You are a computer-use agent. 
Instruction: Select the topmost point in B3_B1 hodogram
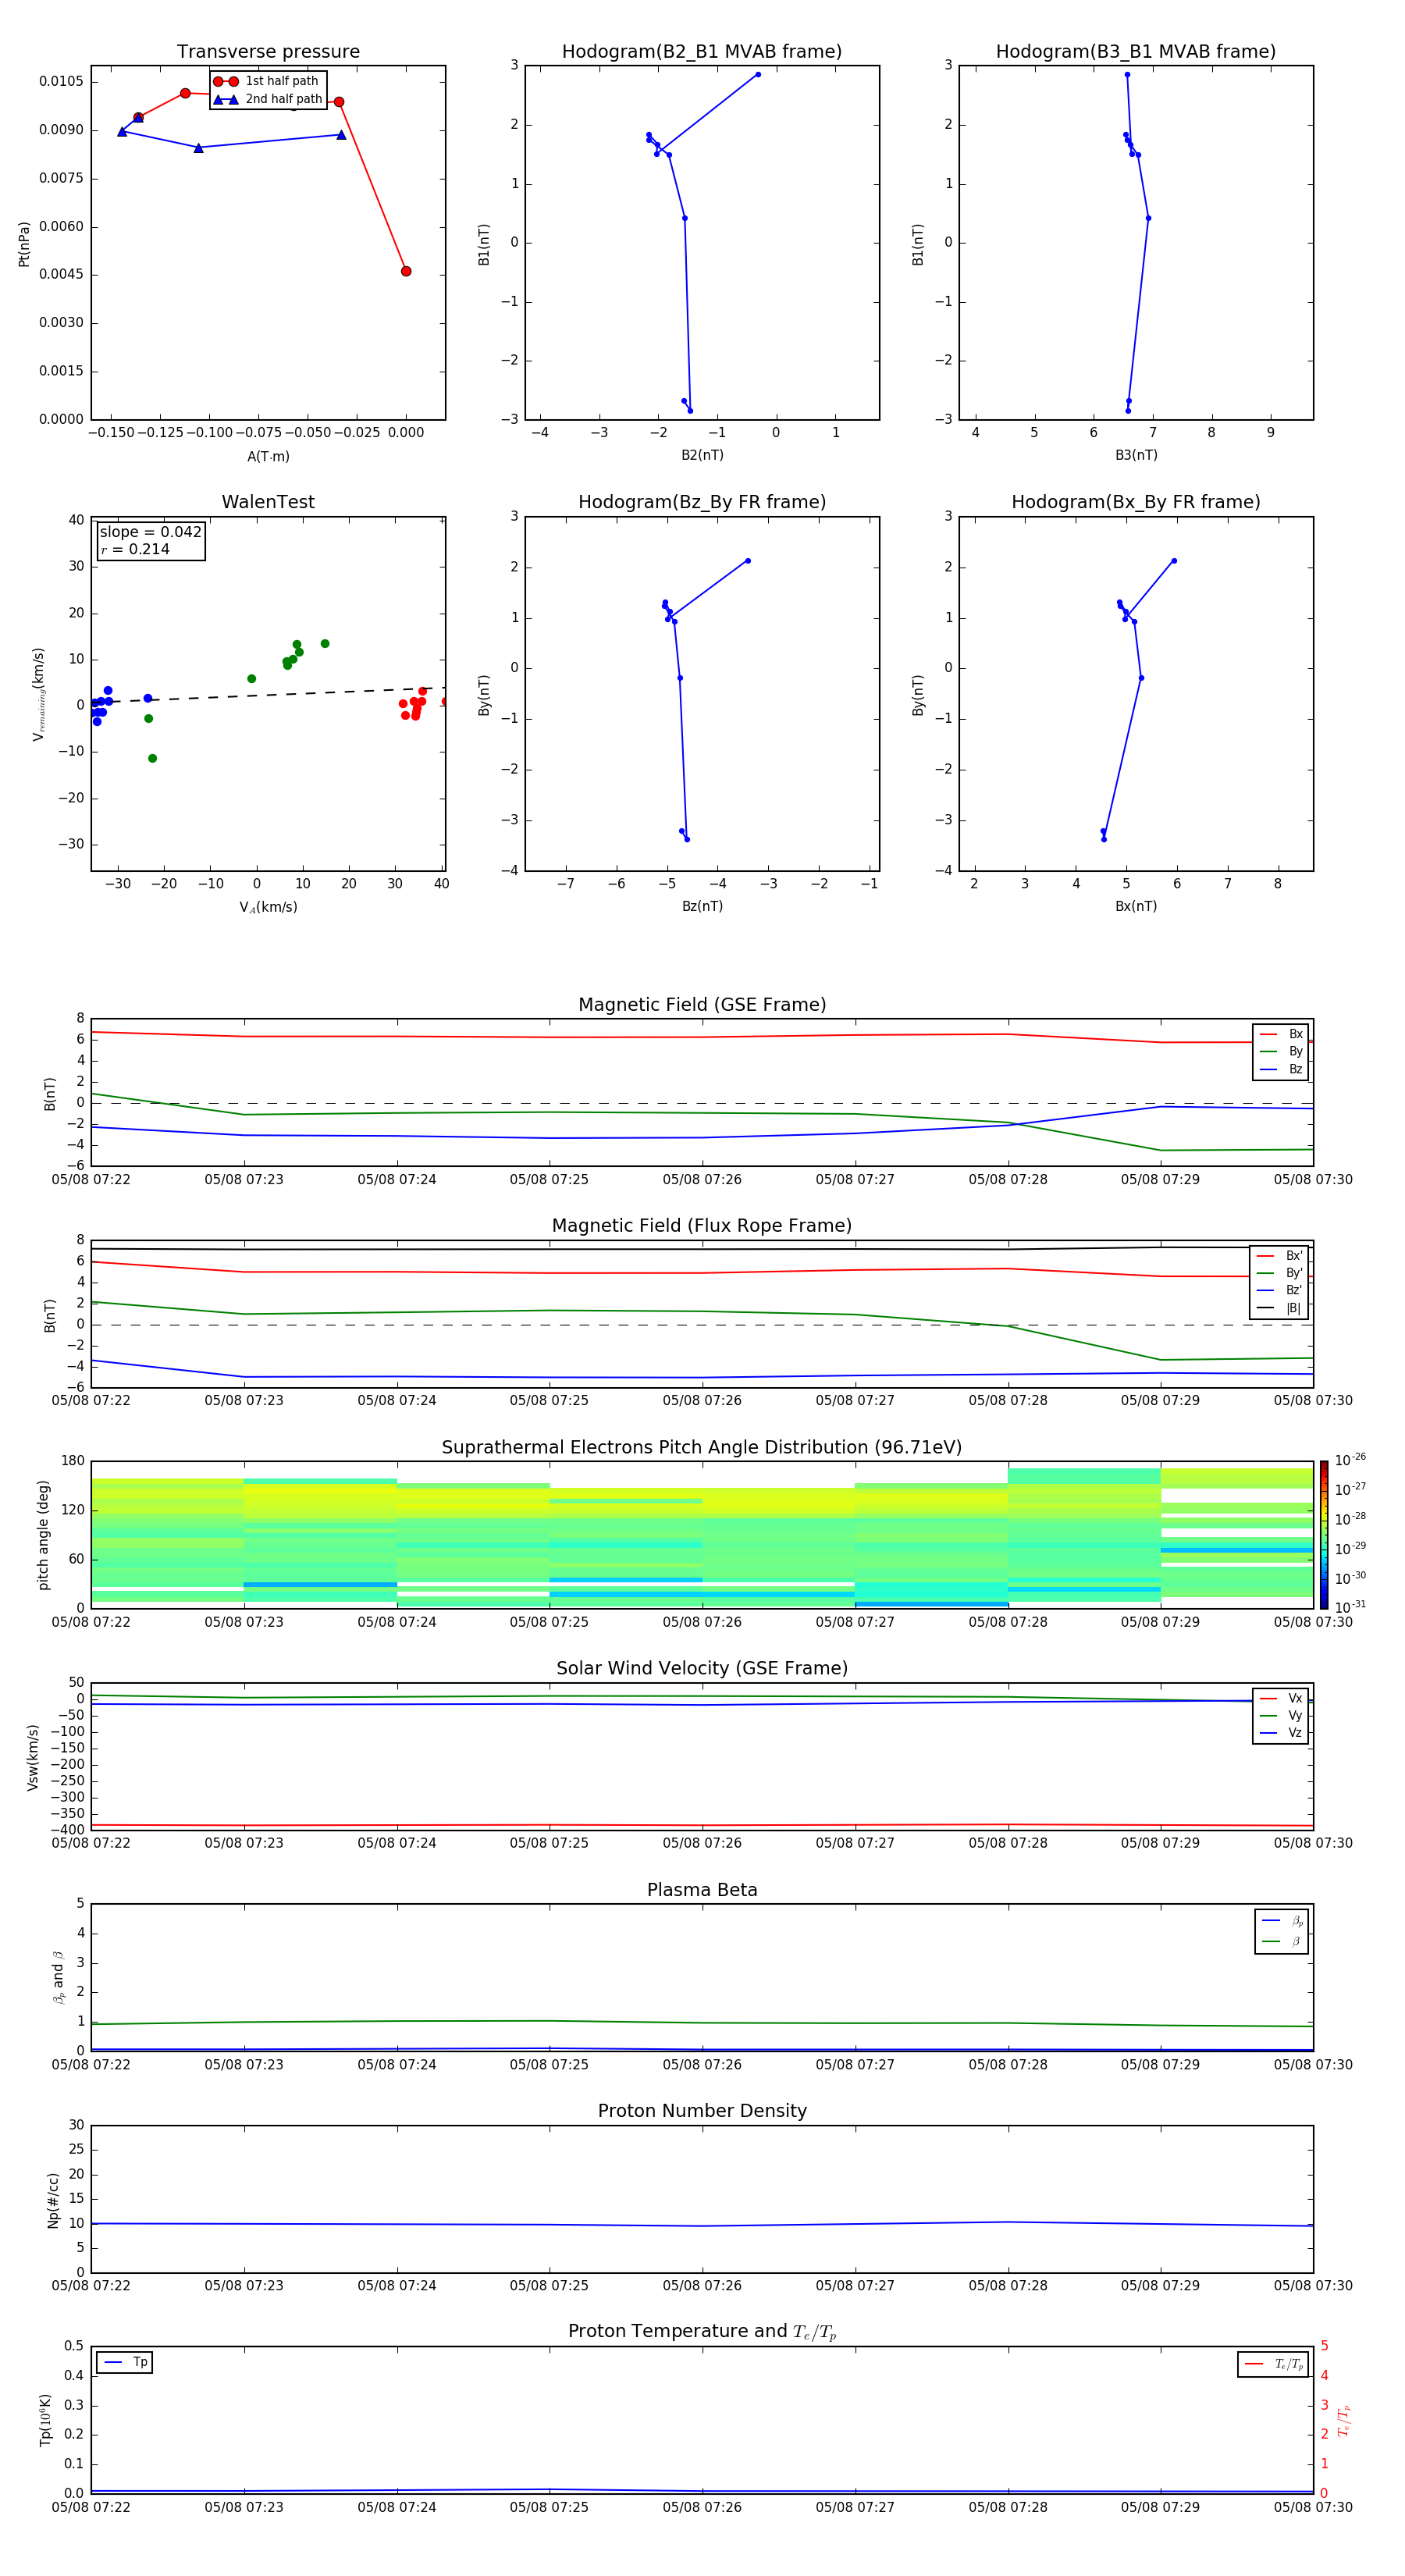pos(1127,75)
